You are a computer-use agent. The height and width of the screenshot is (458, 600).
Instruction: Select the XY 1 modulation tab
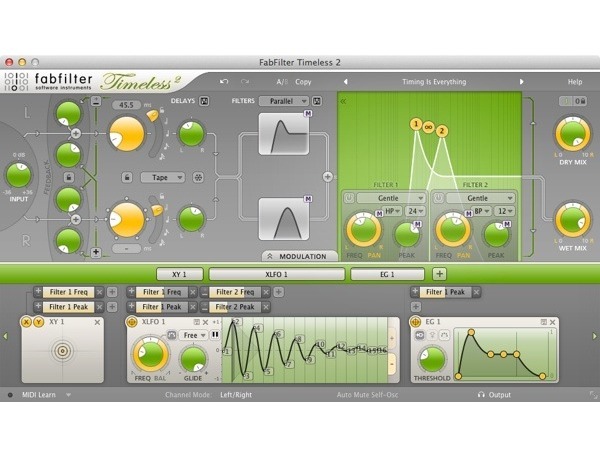(x=179, y=274)
